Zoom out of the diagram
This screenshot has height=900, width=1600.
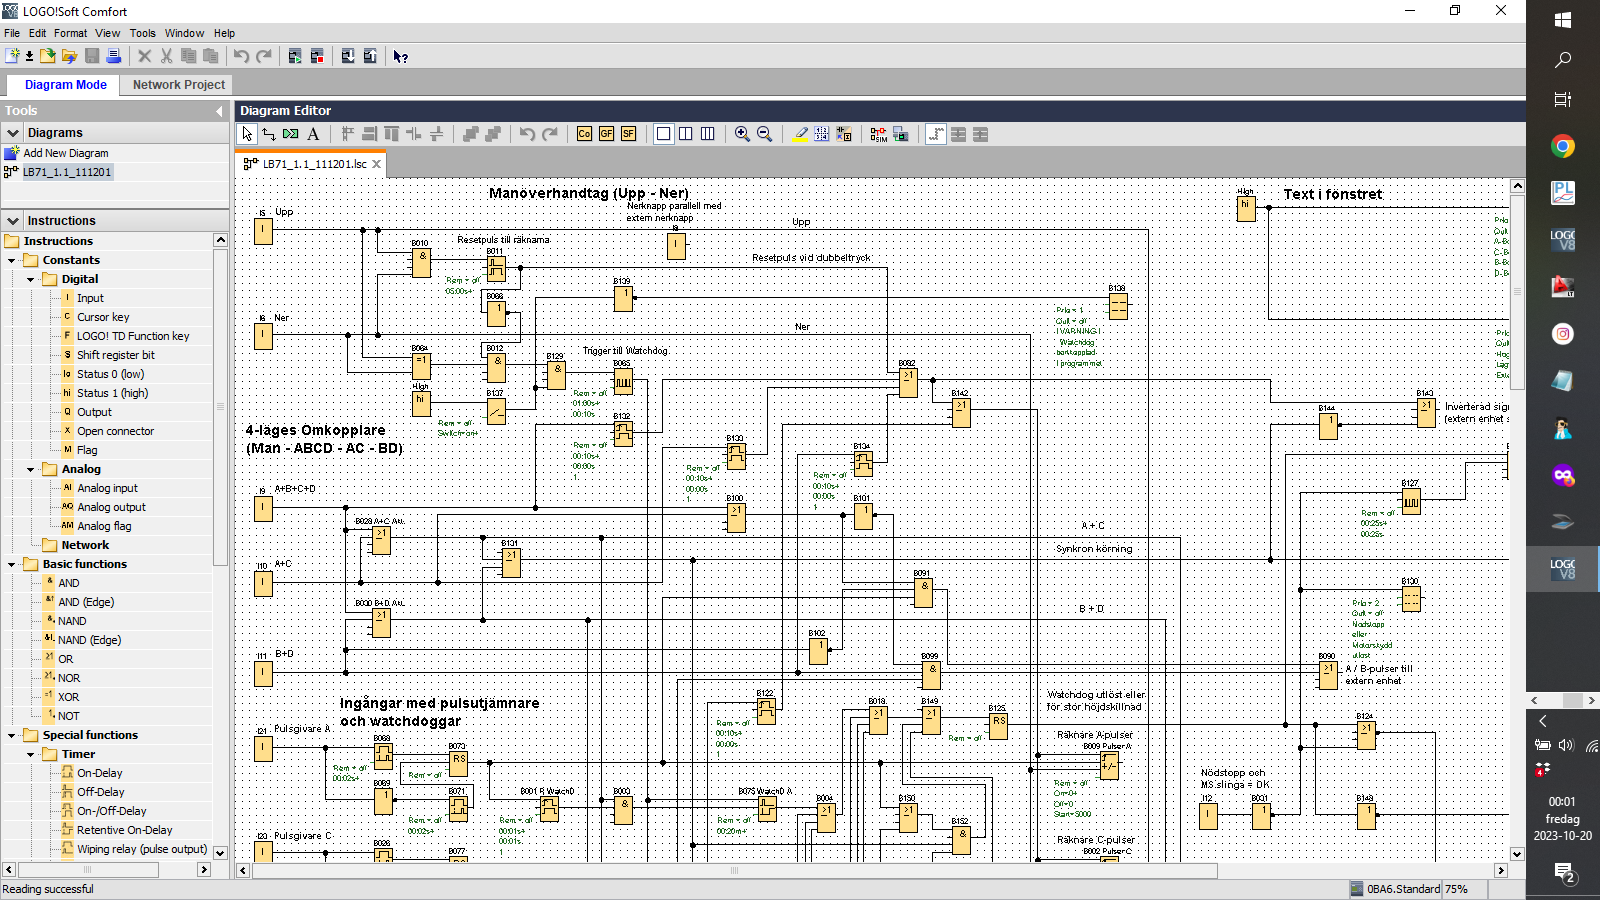(764, 134)
